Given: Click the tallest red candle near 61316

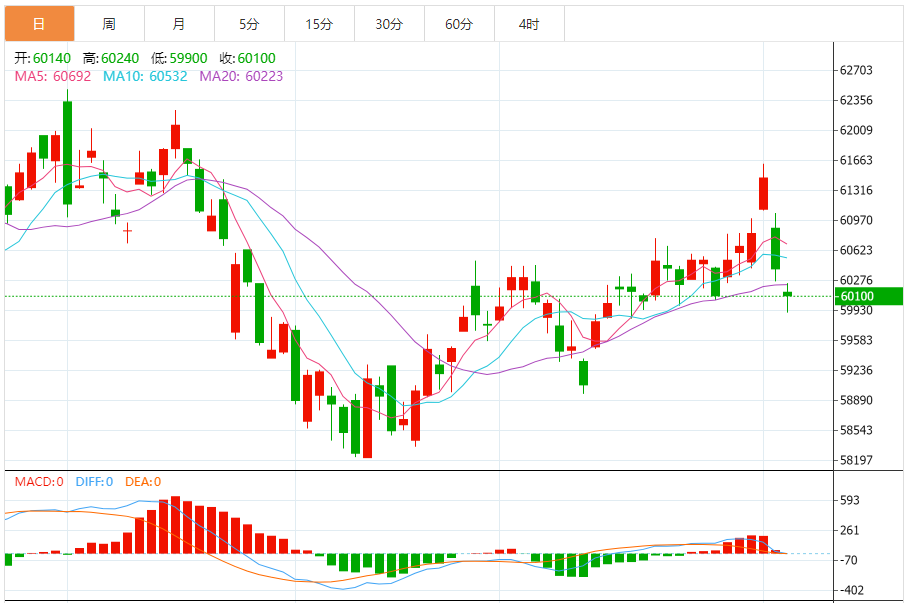Looking at the screenshot, I should point(763,193).
